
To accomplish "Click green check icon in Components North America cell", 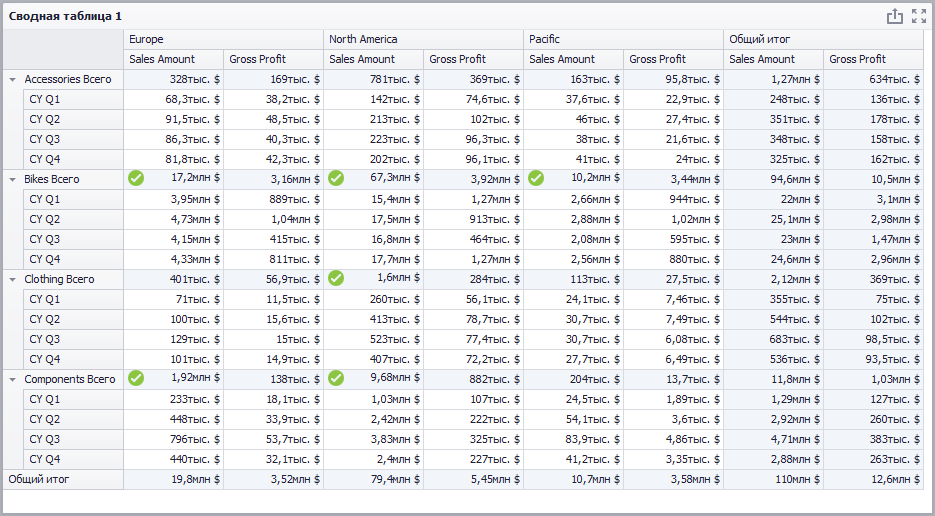I will point(336,378).
